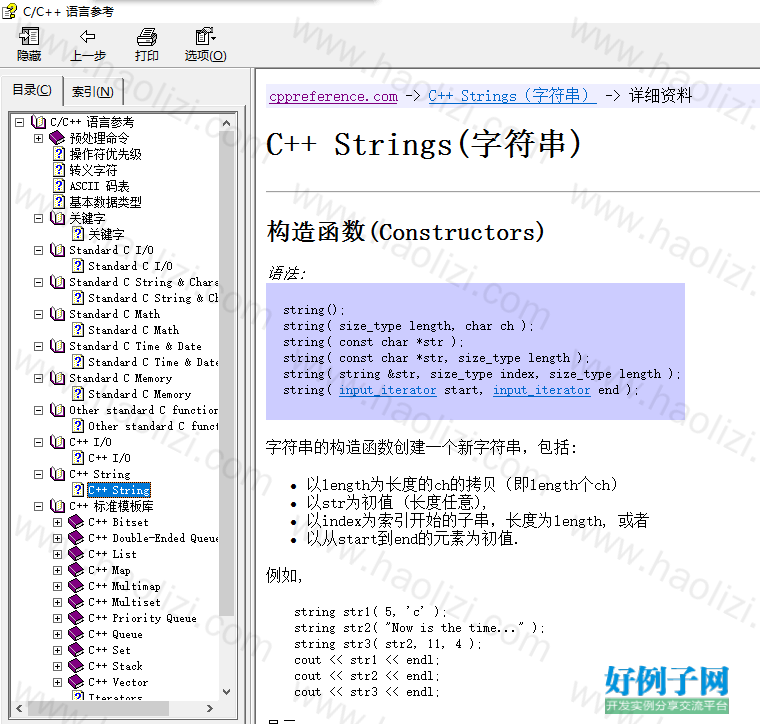Image resolution: width=760 pixels, height=724 pixels.
Task: Open the child C++ I/O topic
Action: coord(109,458)
